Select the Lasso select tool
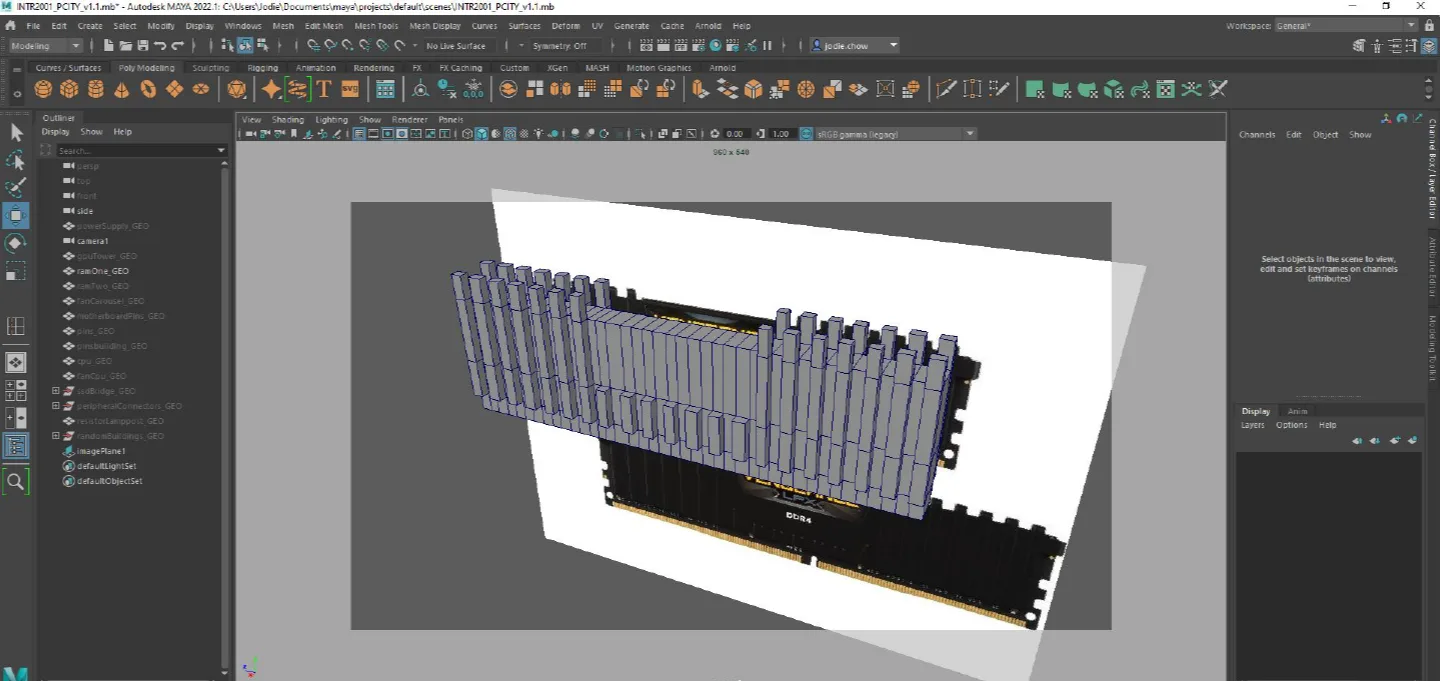 coord(16,160)
